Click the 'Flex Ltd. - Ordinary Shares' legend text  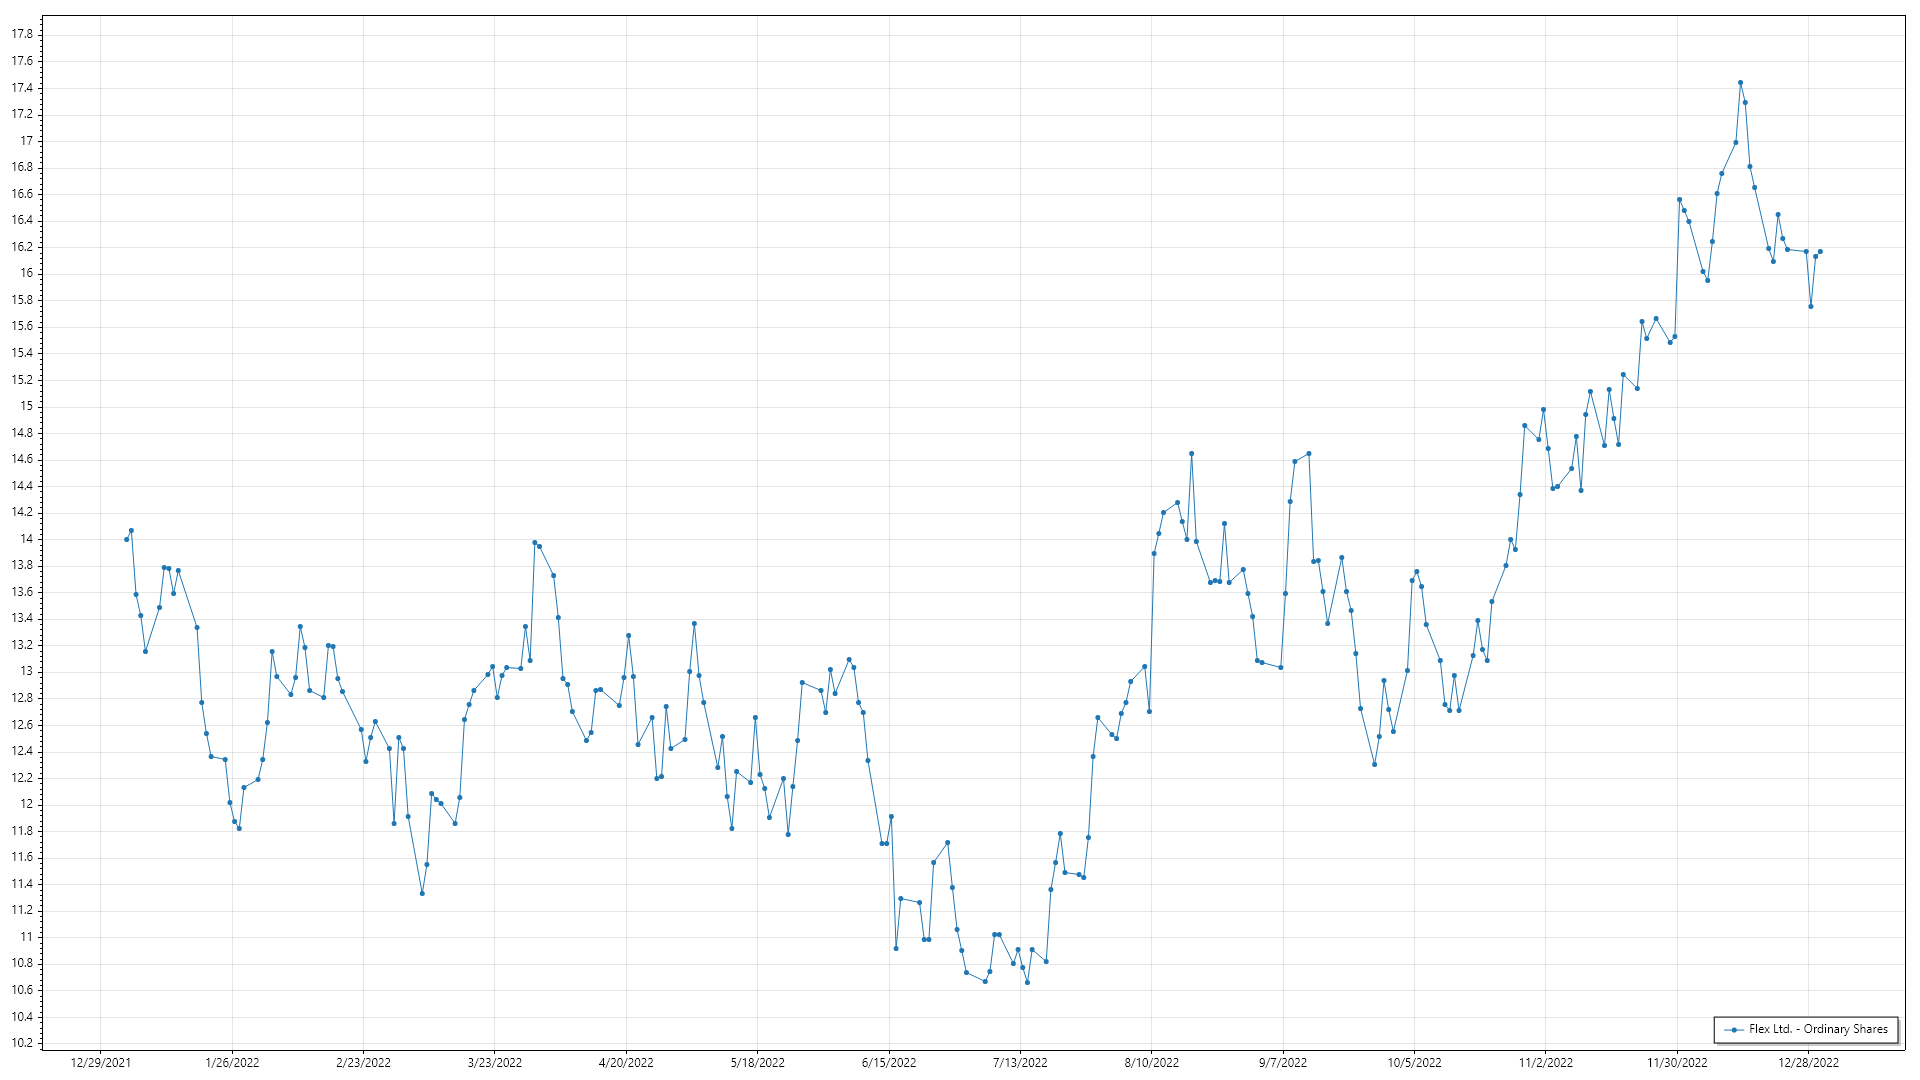(1818, 1029)
